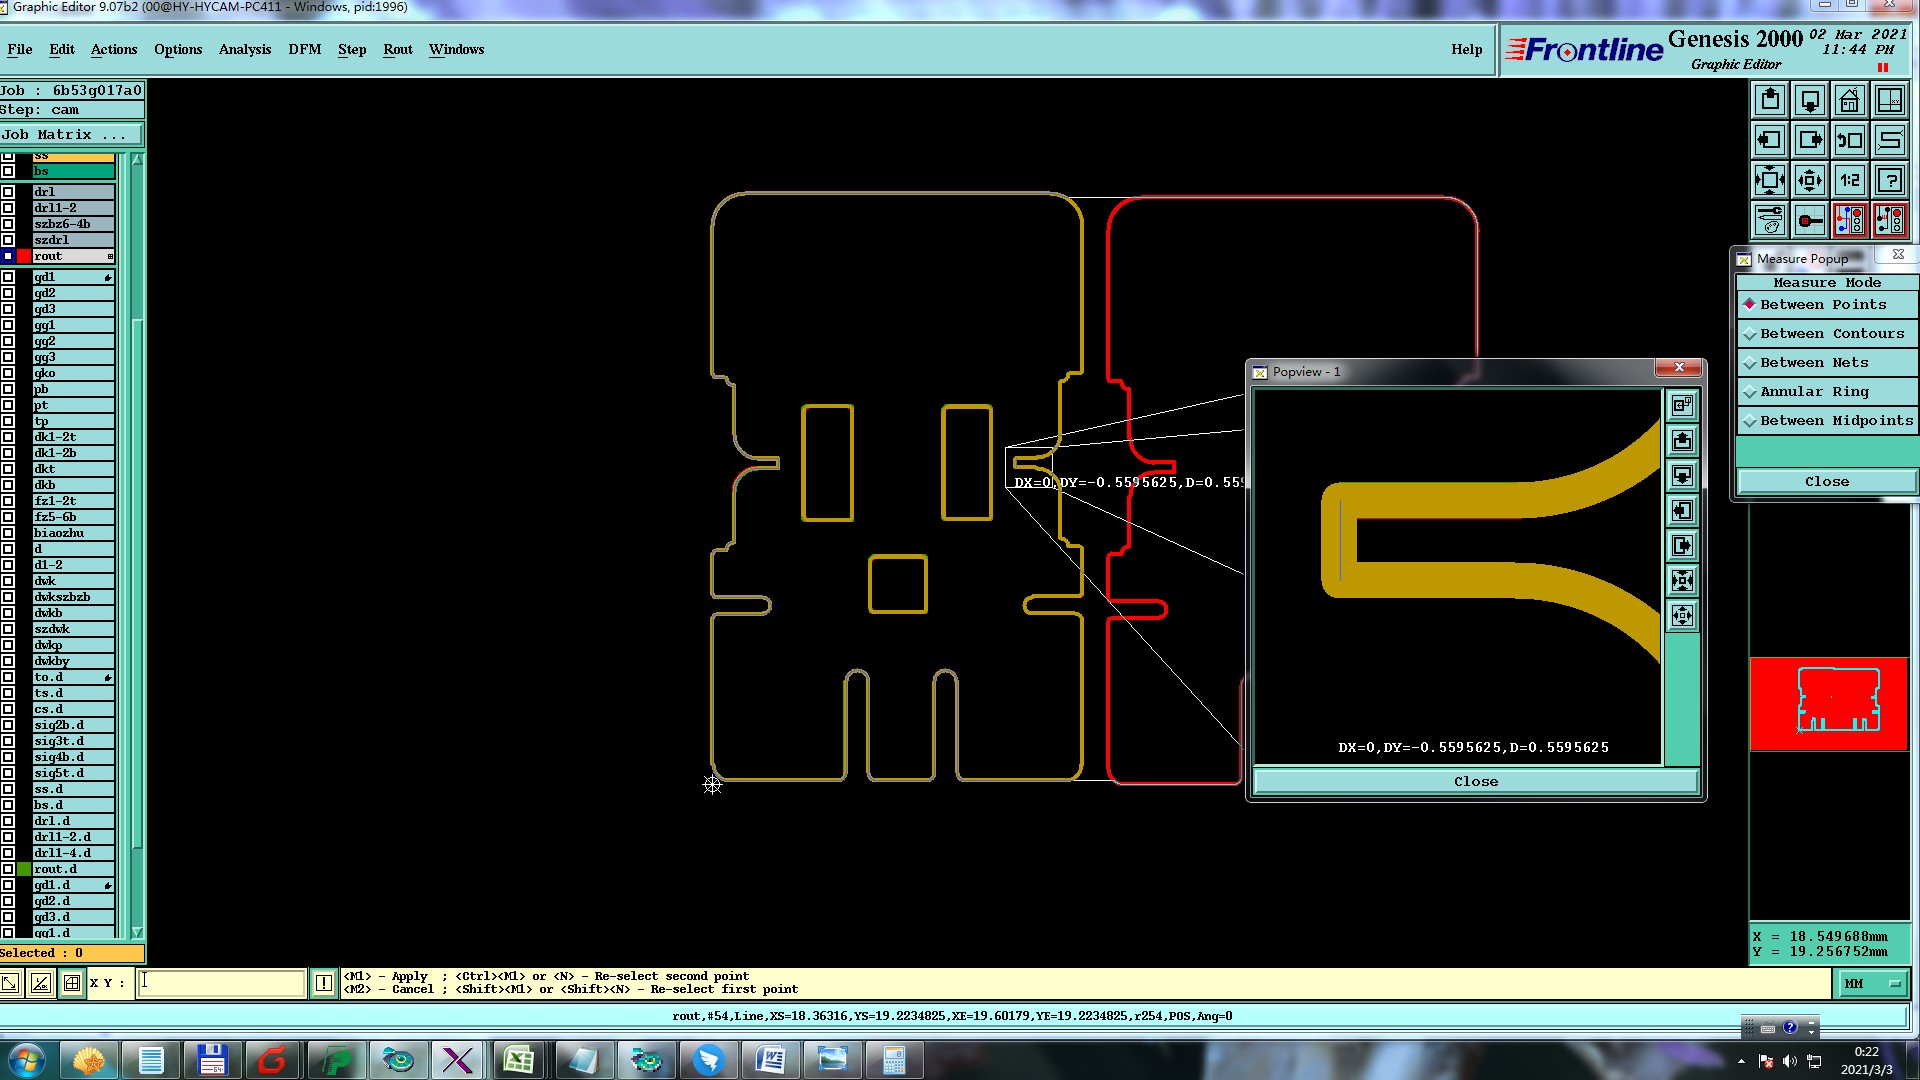Open the MM units dropdown
Screen dimensions: 1920x1080
pos(1872,984)
